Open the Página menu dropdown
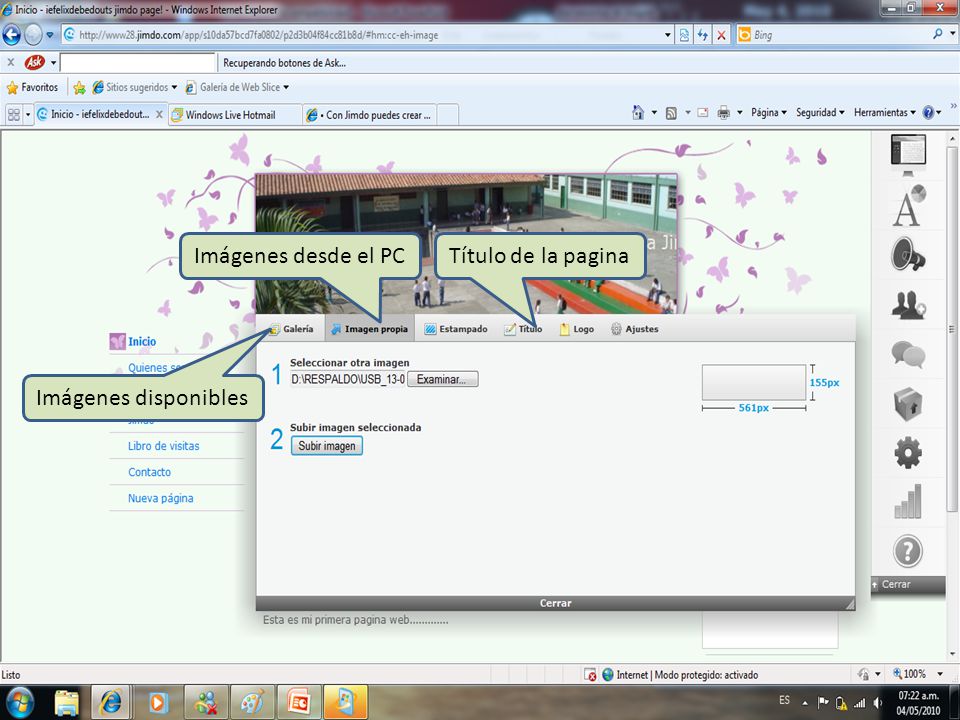Screen dimensions: 960x720 point(769,113)
